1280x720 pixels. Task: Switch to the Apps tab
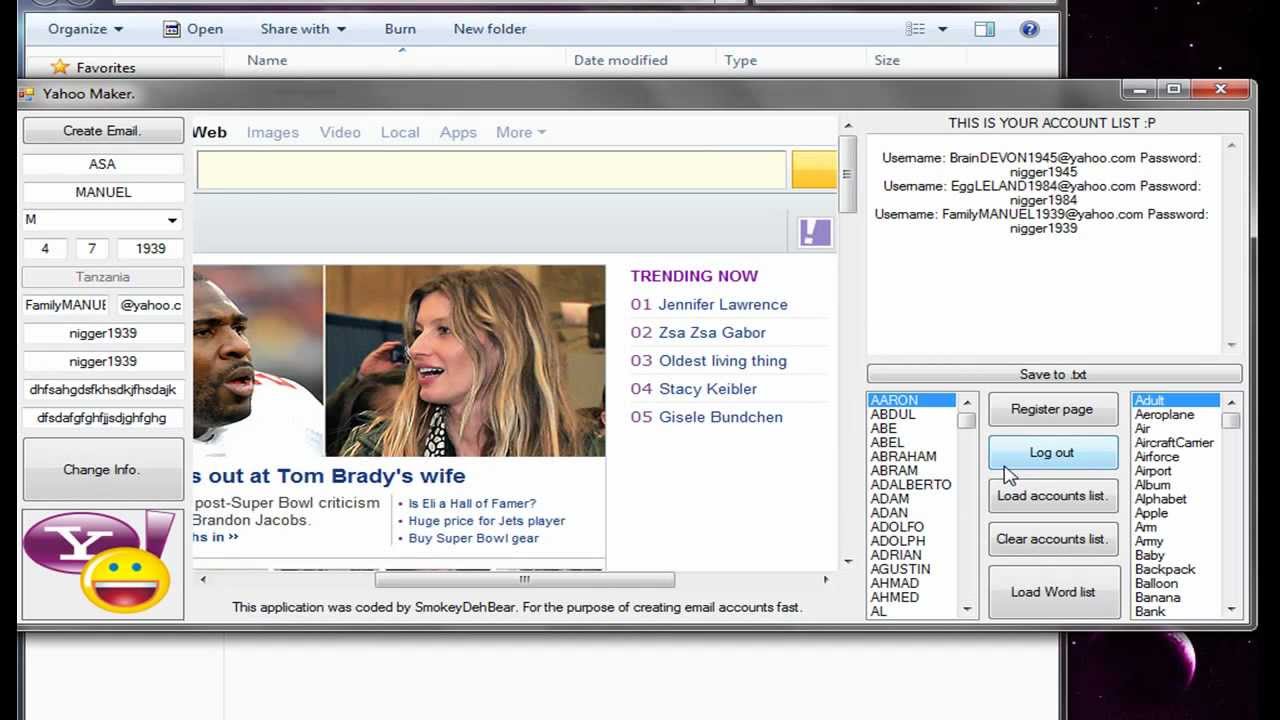[458, 132]
